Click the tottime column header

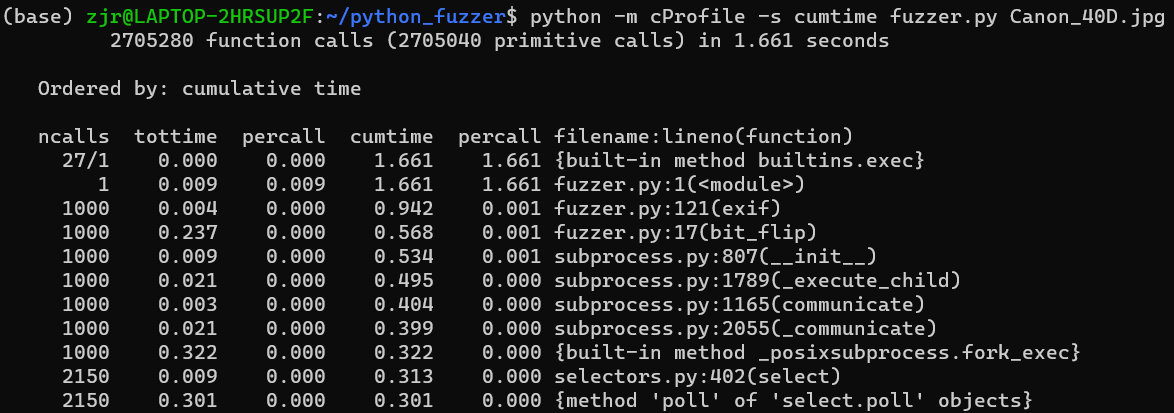[x=175, y=137]
